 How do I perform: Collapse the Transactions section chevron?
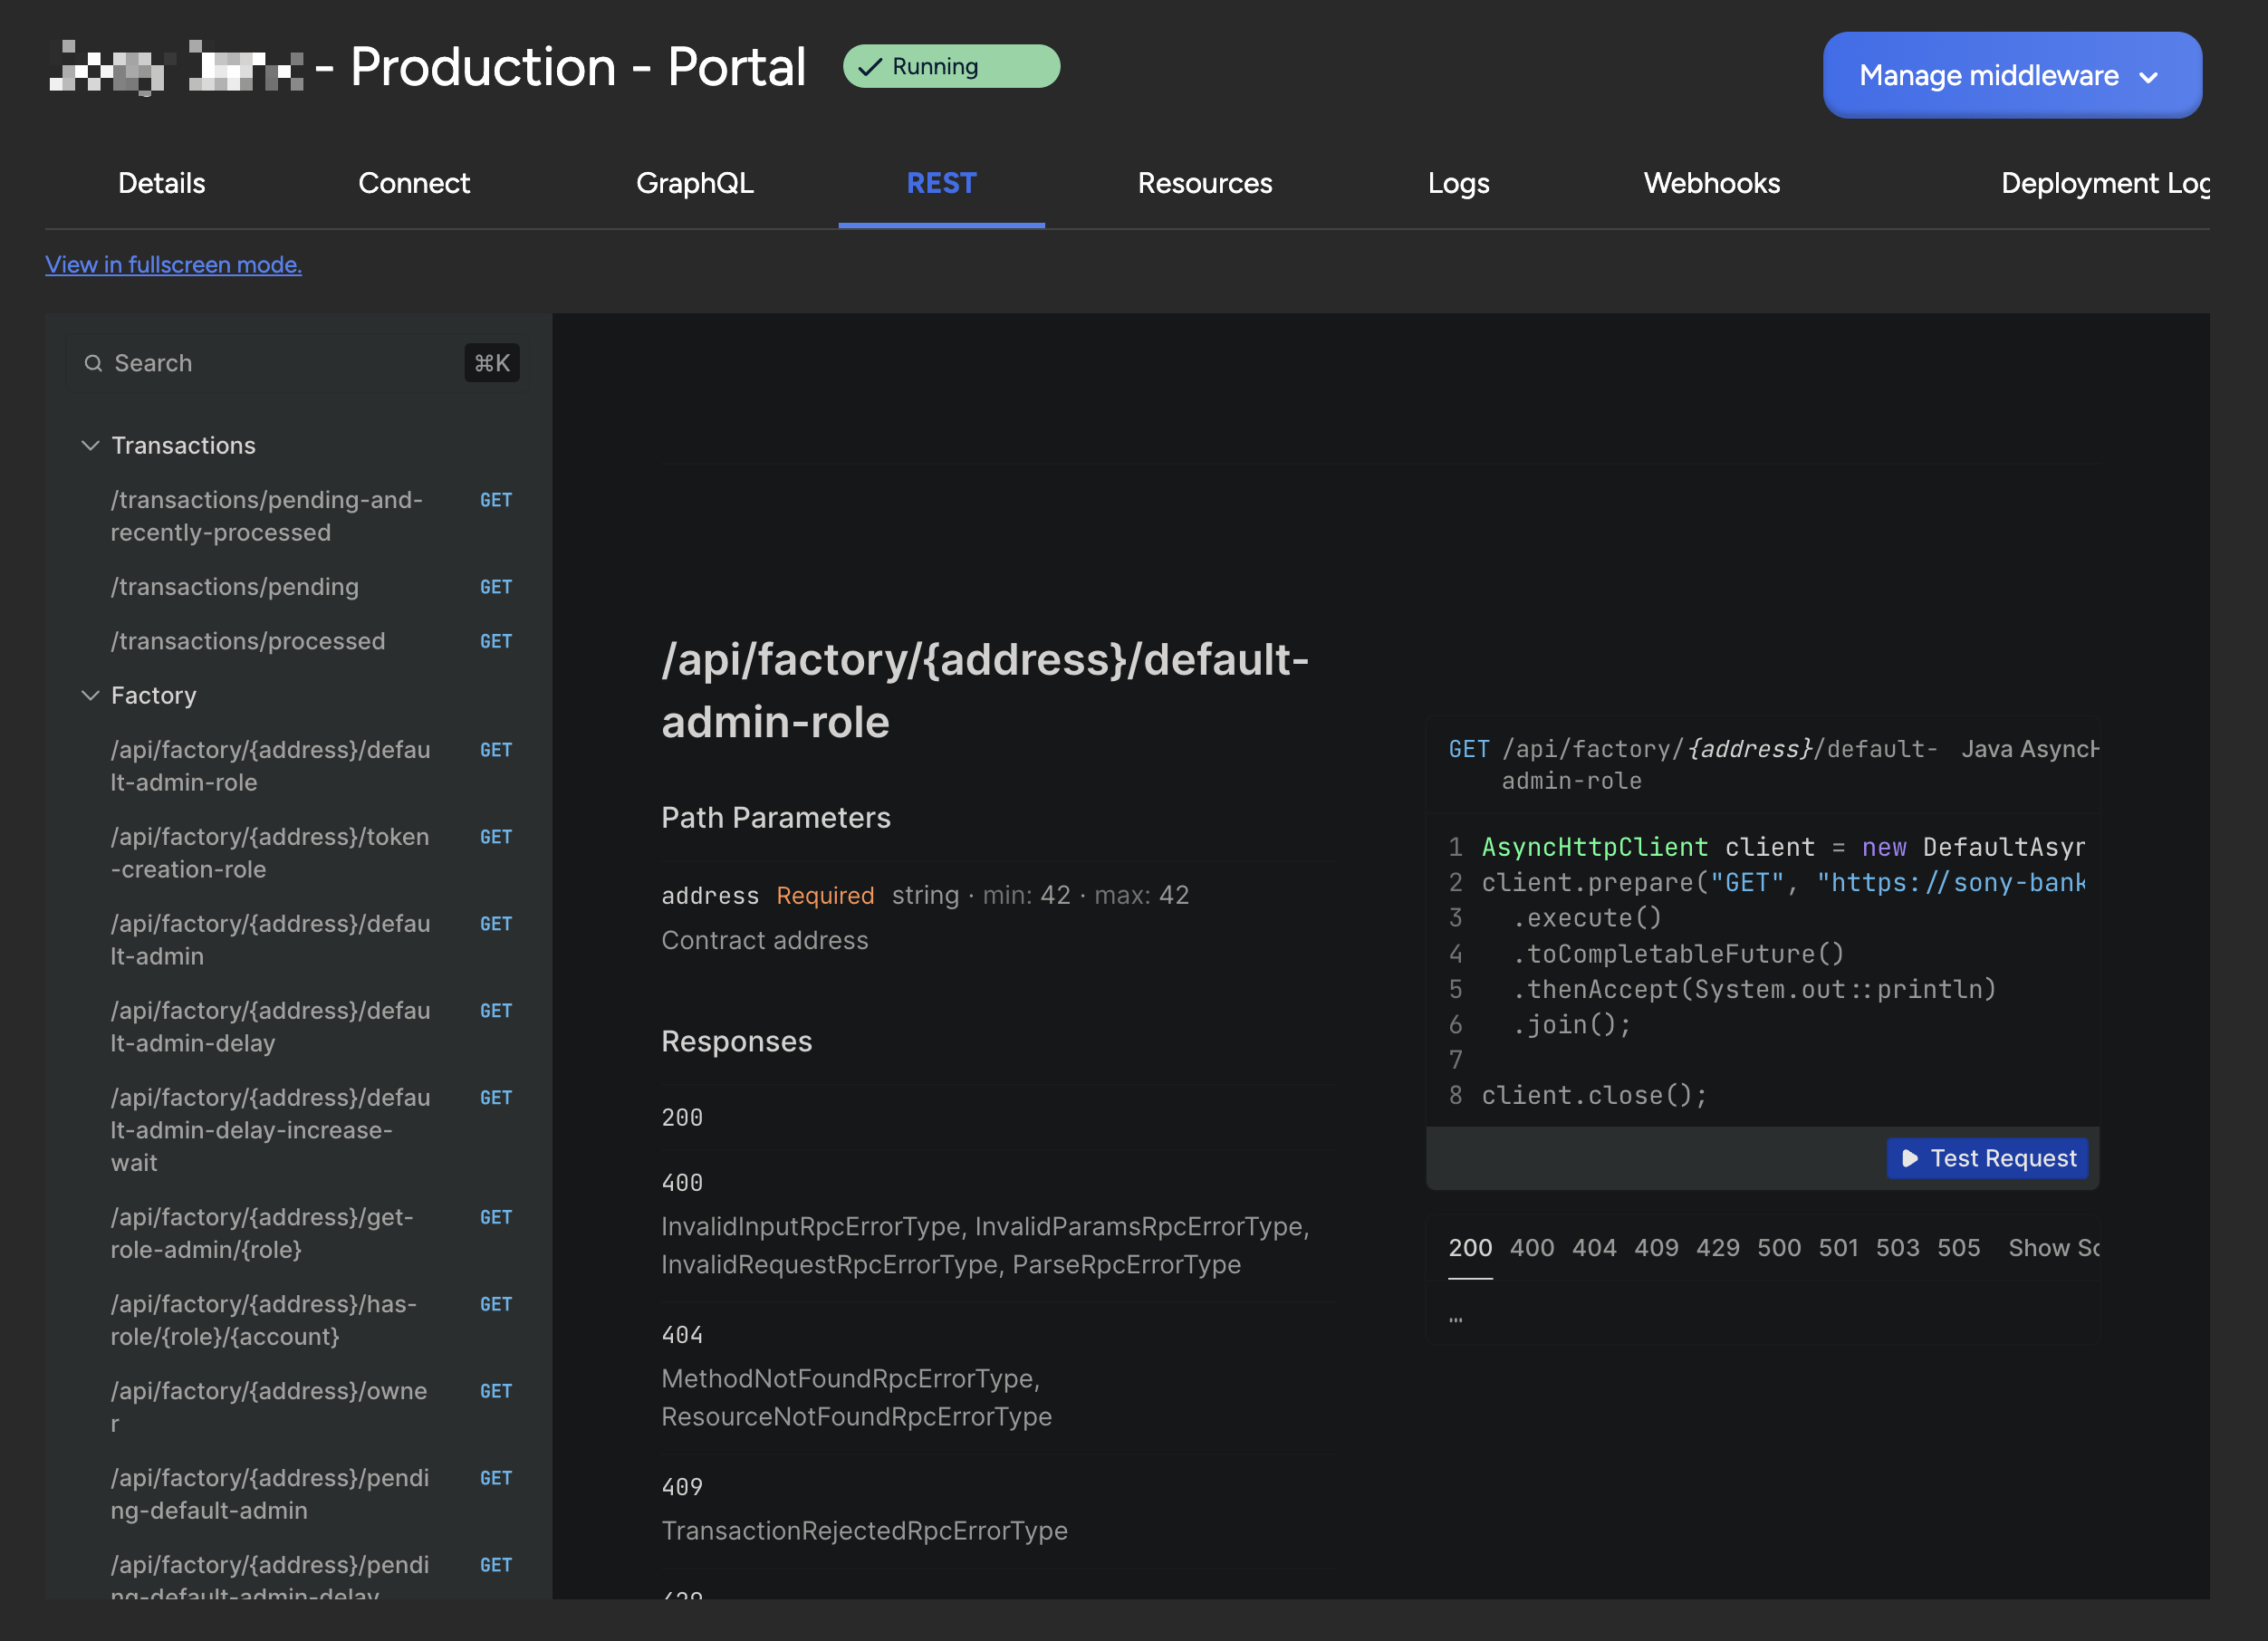pos(90,445)
